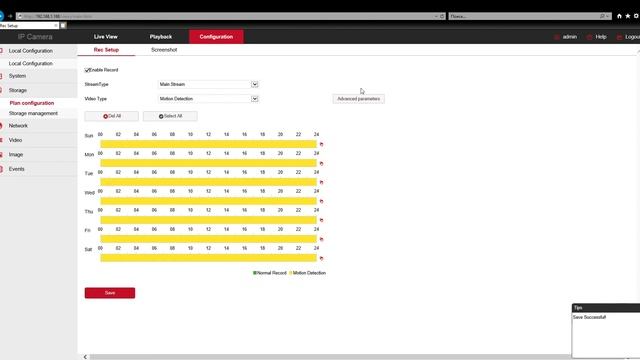
Task: Click the Help link in header
Action: tap(601, 37)
